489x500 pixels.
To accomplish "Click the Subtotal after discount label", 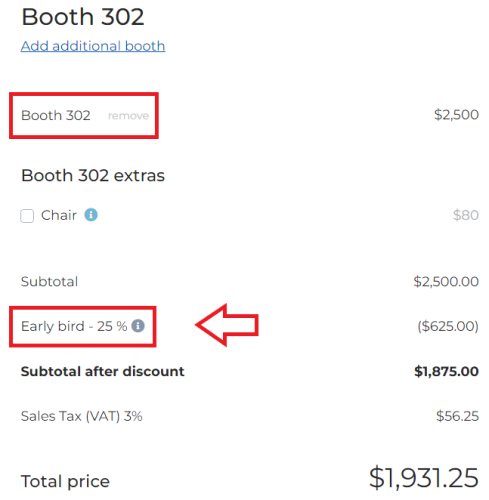I will 102,371.
